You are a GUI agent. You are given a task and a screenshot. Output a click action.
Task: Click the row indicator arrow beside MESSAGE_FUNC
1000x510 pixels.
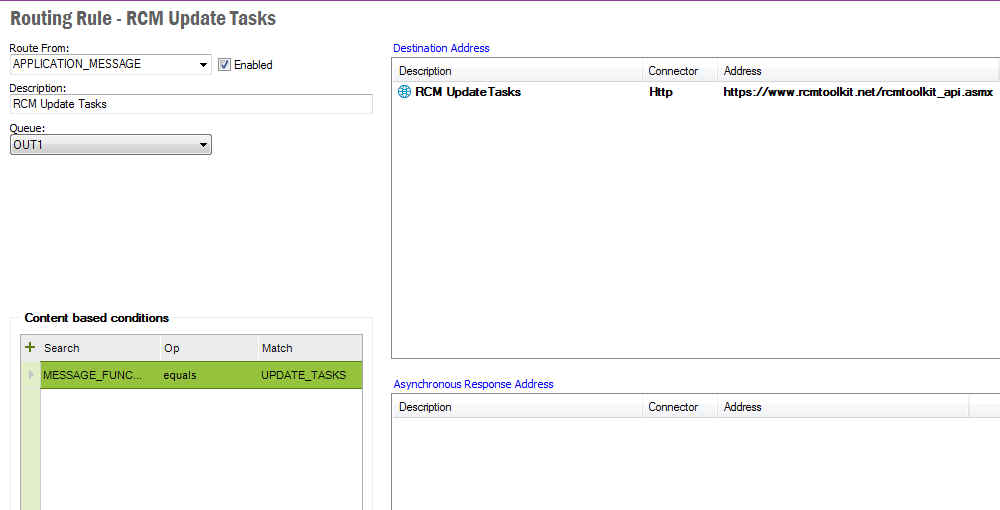point(31,375)
